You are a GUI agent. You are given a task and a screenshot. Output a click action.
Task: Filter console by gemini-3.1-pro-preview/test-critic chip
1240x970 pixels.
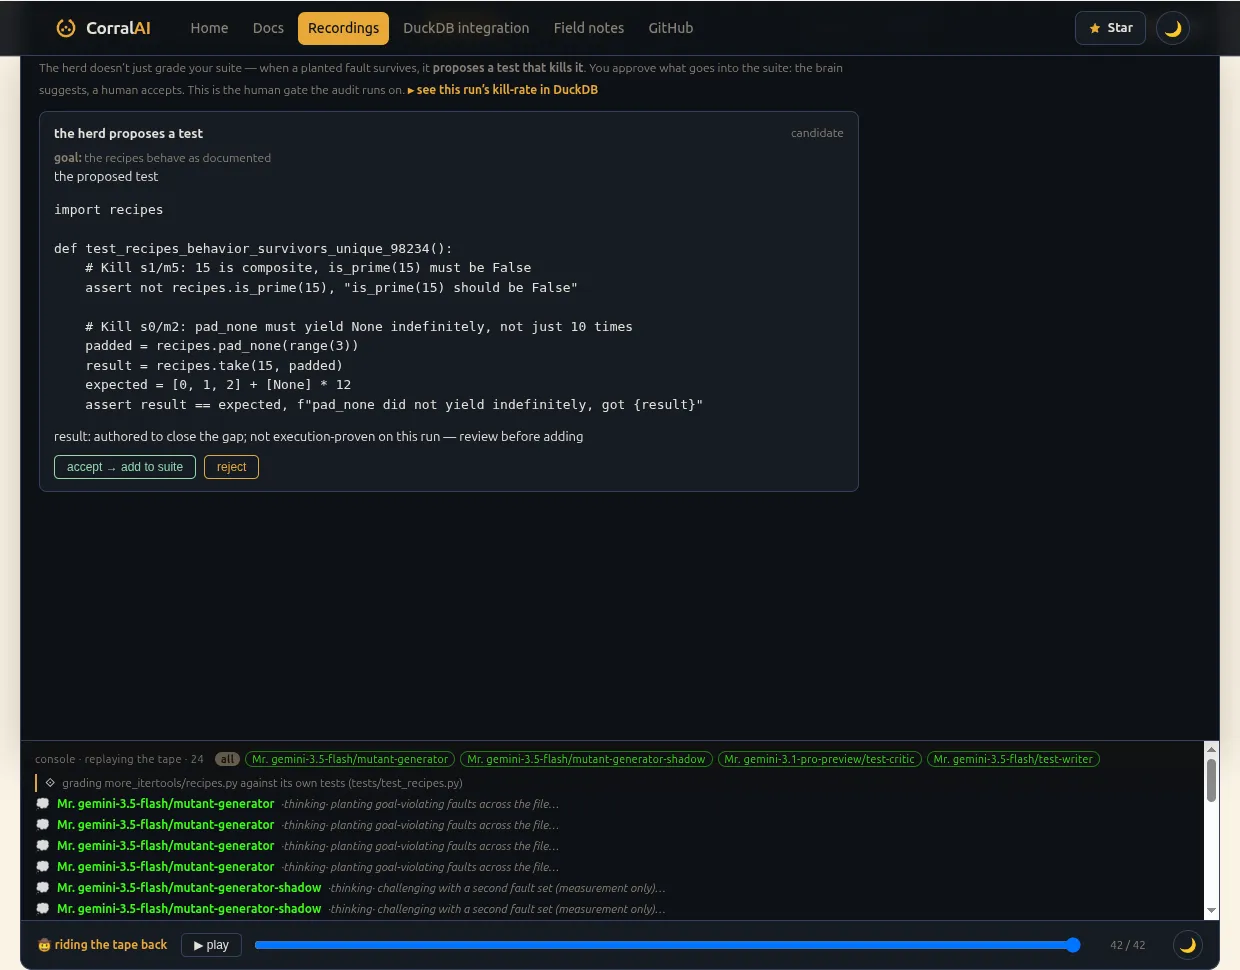pos(819,759)
